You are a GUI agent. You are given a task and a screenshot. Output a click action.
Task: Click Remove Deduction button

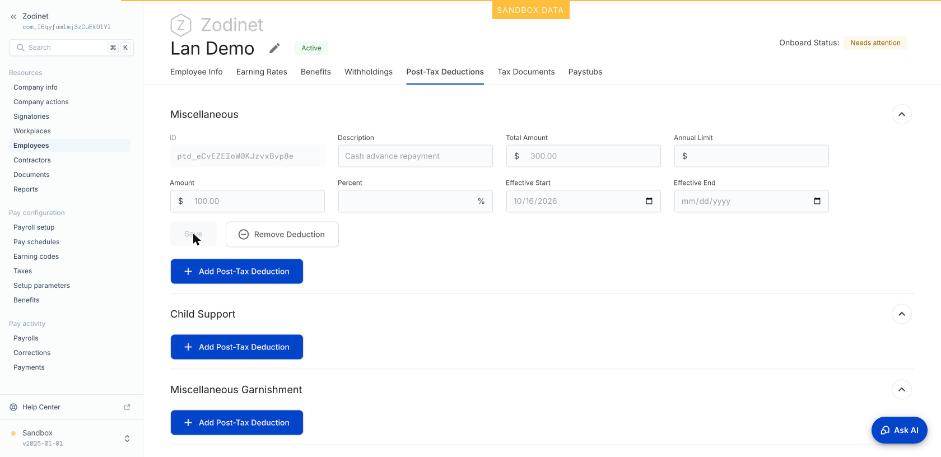[x=282, y=234]
